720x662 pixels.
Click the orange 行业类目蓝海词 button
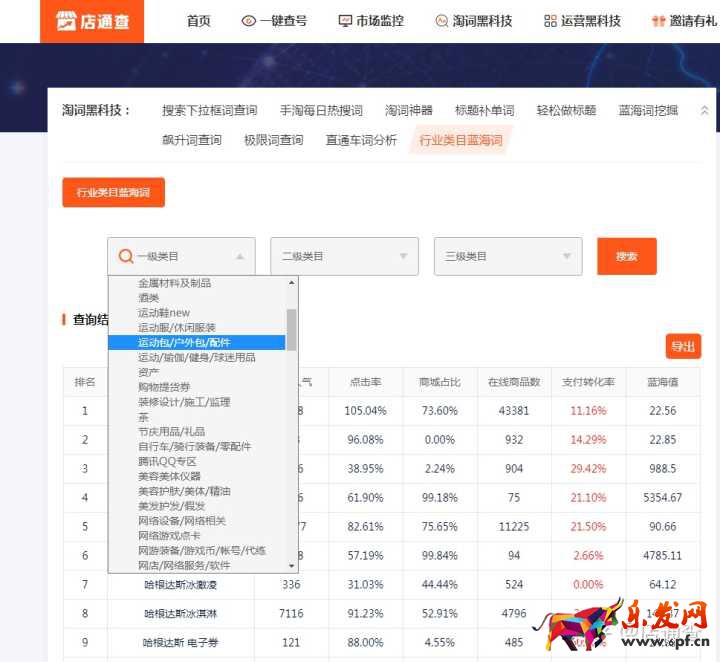click(x=113, y=192)
